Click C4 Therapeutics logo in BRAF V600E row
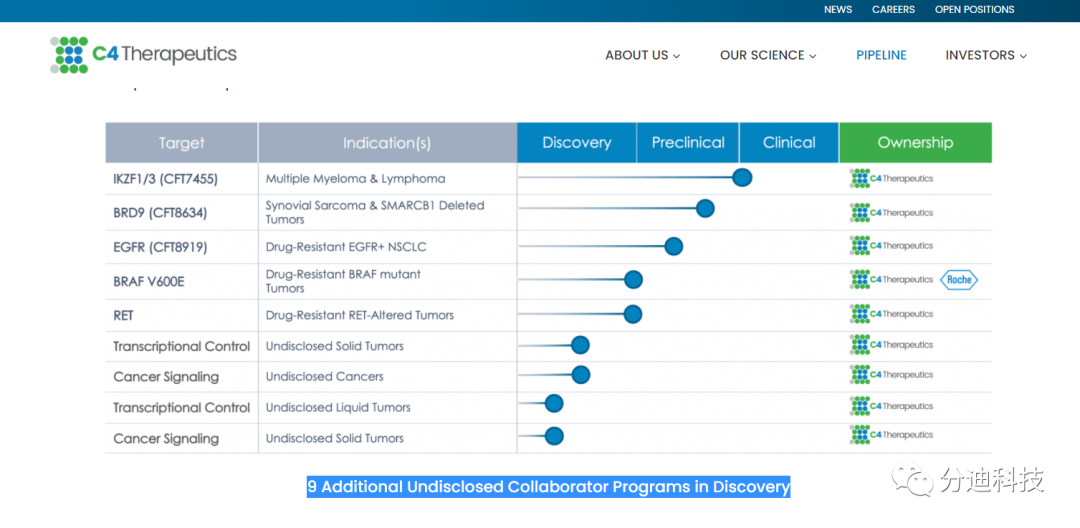Image resolution: width=1080 pixels, height=528 pixels. pyautogui.click(x=892, y=279)
